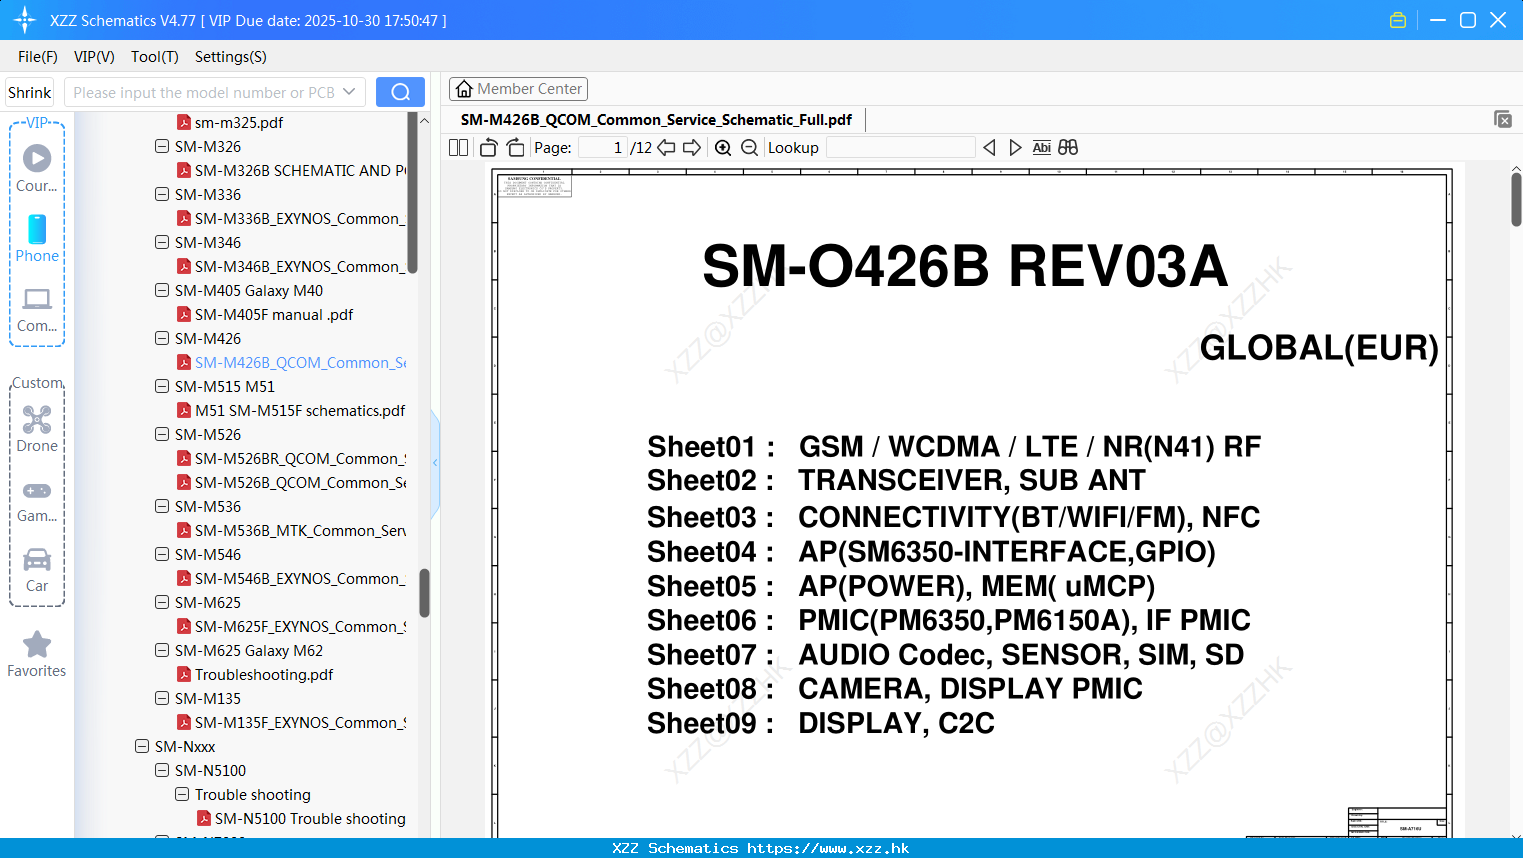Open the model number dropdown arrow
The height and width of the screenshot is (858, 1523).
[349, 92]
